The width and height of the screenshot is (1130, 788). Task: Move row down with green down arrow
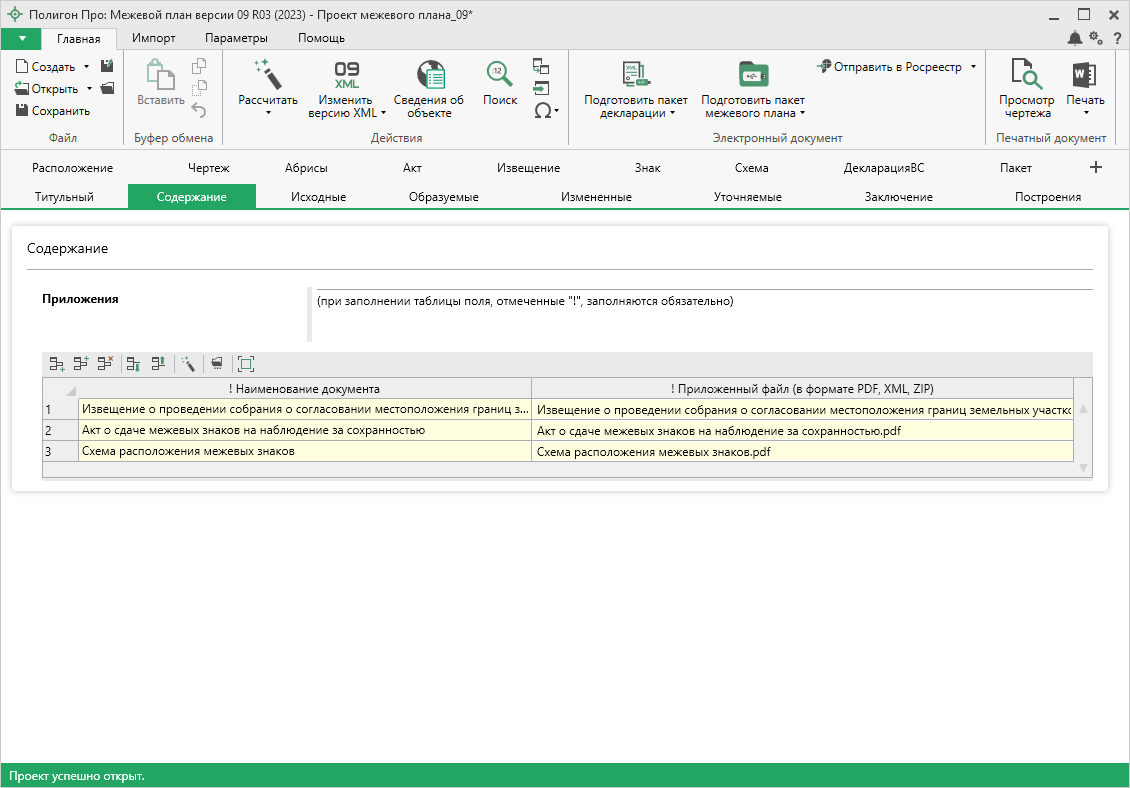(x=134, y=364)
